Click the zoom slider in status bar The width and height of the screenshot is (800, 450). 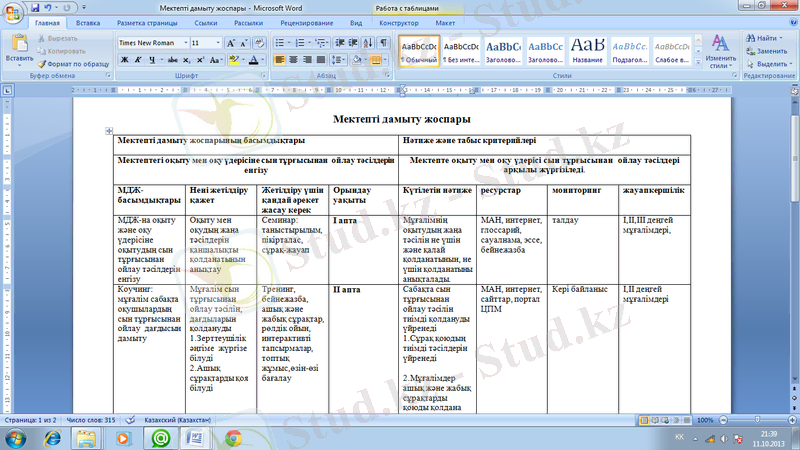point(751,421)
